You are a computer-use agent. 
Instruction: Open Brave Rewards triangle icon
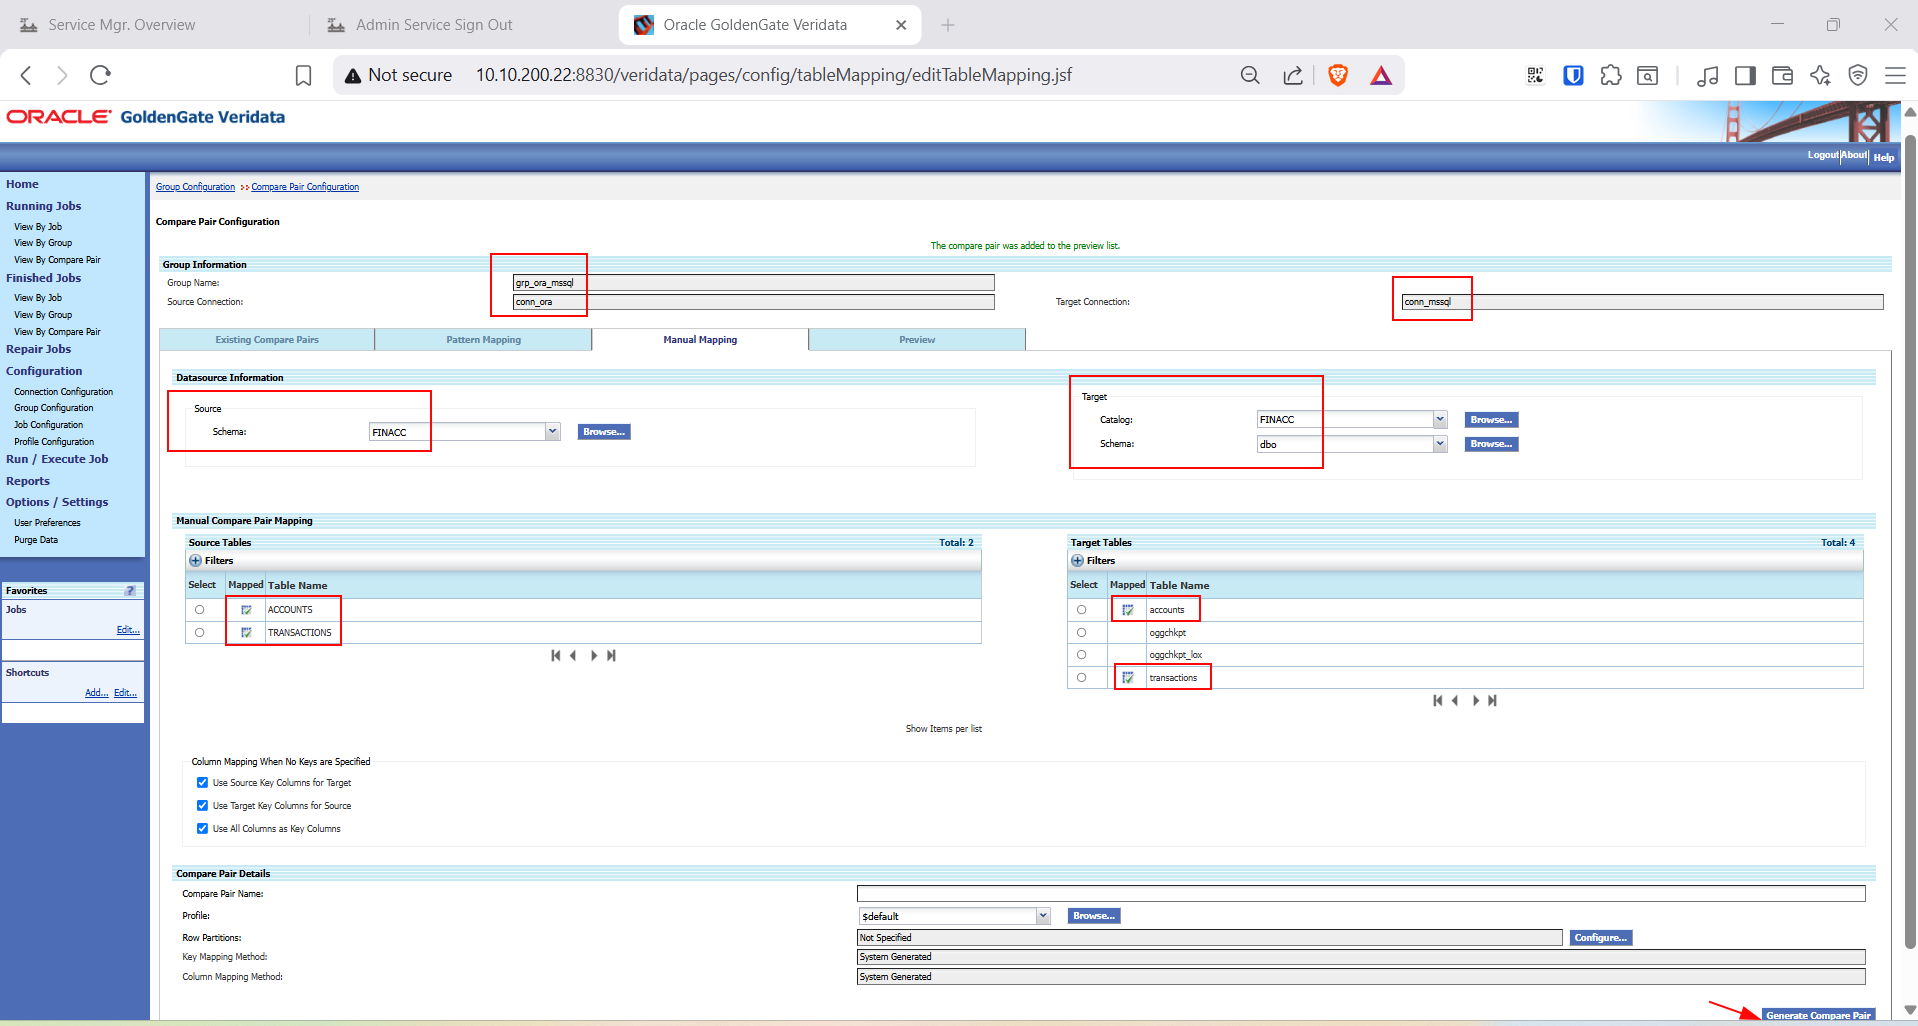coord(1381,75)
